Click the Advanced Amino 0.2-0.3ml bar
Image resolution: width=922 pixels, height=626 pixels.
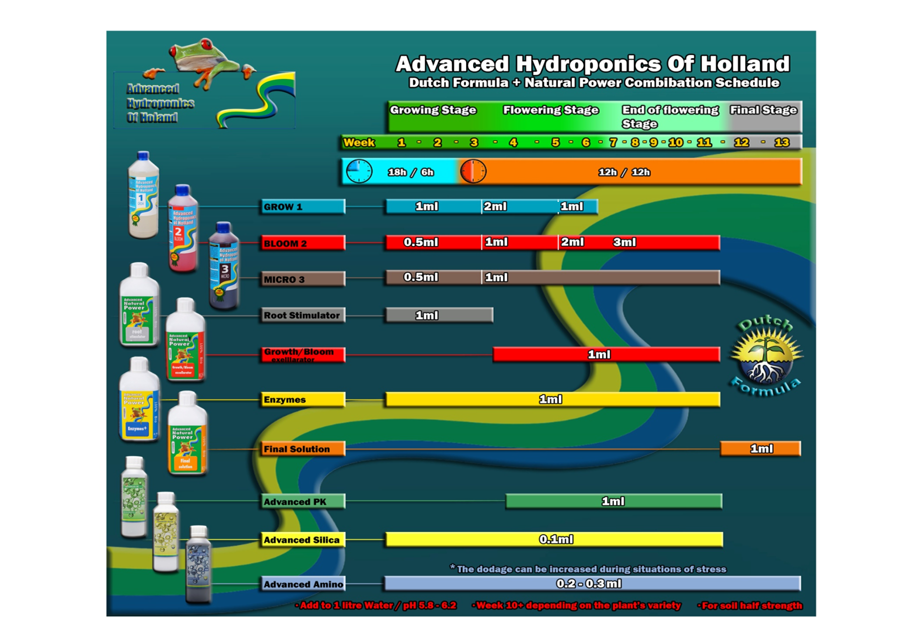click(593, 584)
